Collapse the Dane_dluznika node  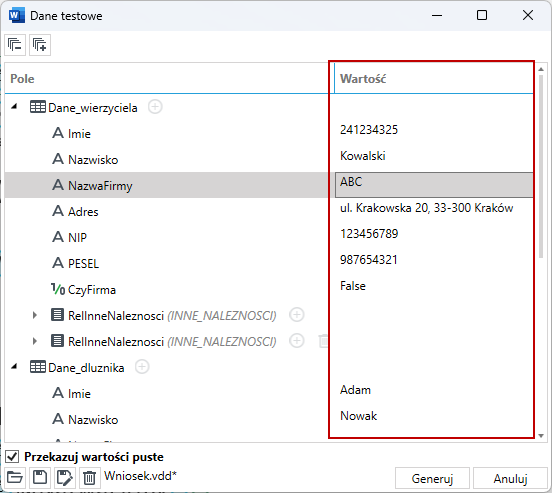[x=14, y=367]
